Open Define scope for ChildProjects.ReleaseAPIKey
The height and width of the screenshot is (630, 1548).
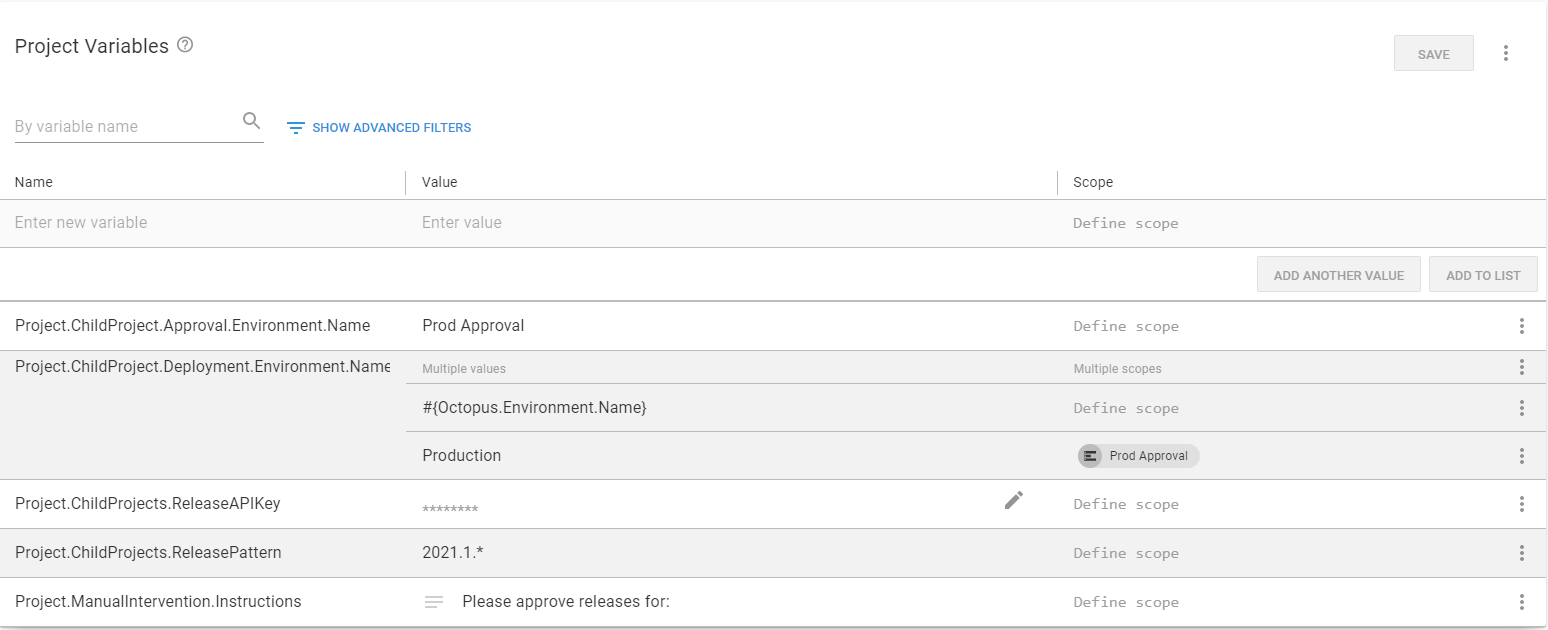pyautogui.click(x=1125, y=503)
